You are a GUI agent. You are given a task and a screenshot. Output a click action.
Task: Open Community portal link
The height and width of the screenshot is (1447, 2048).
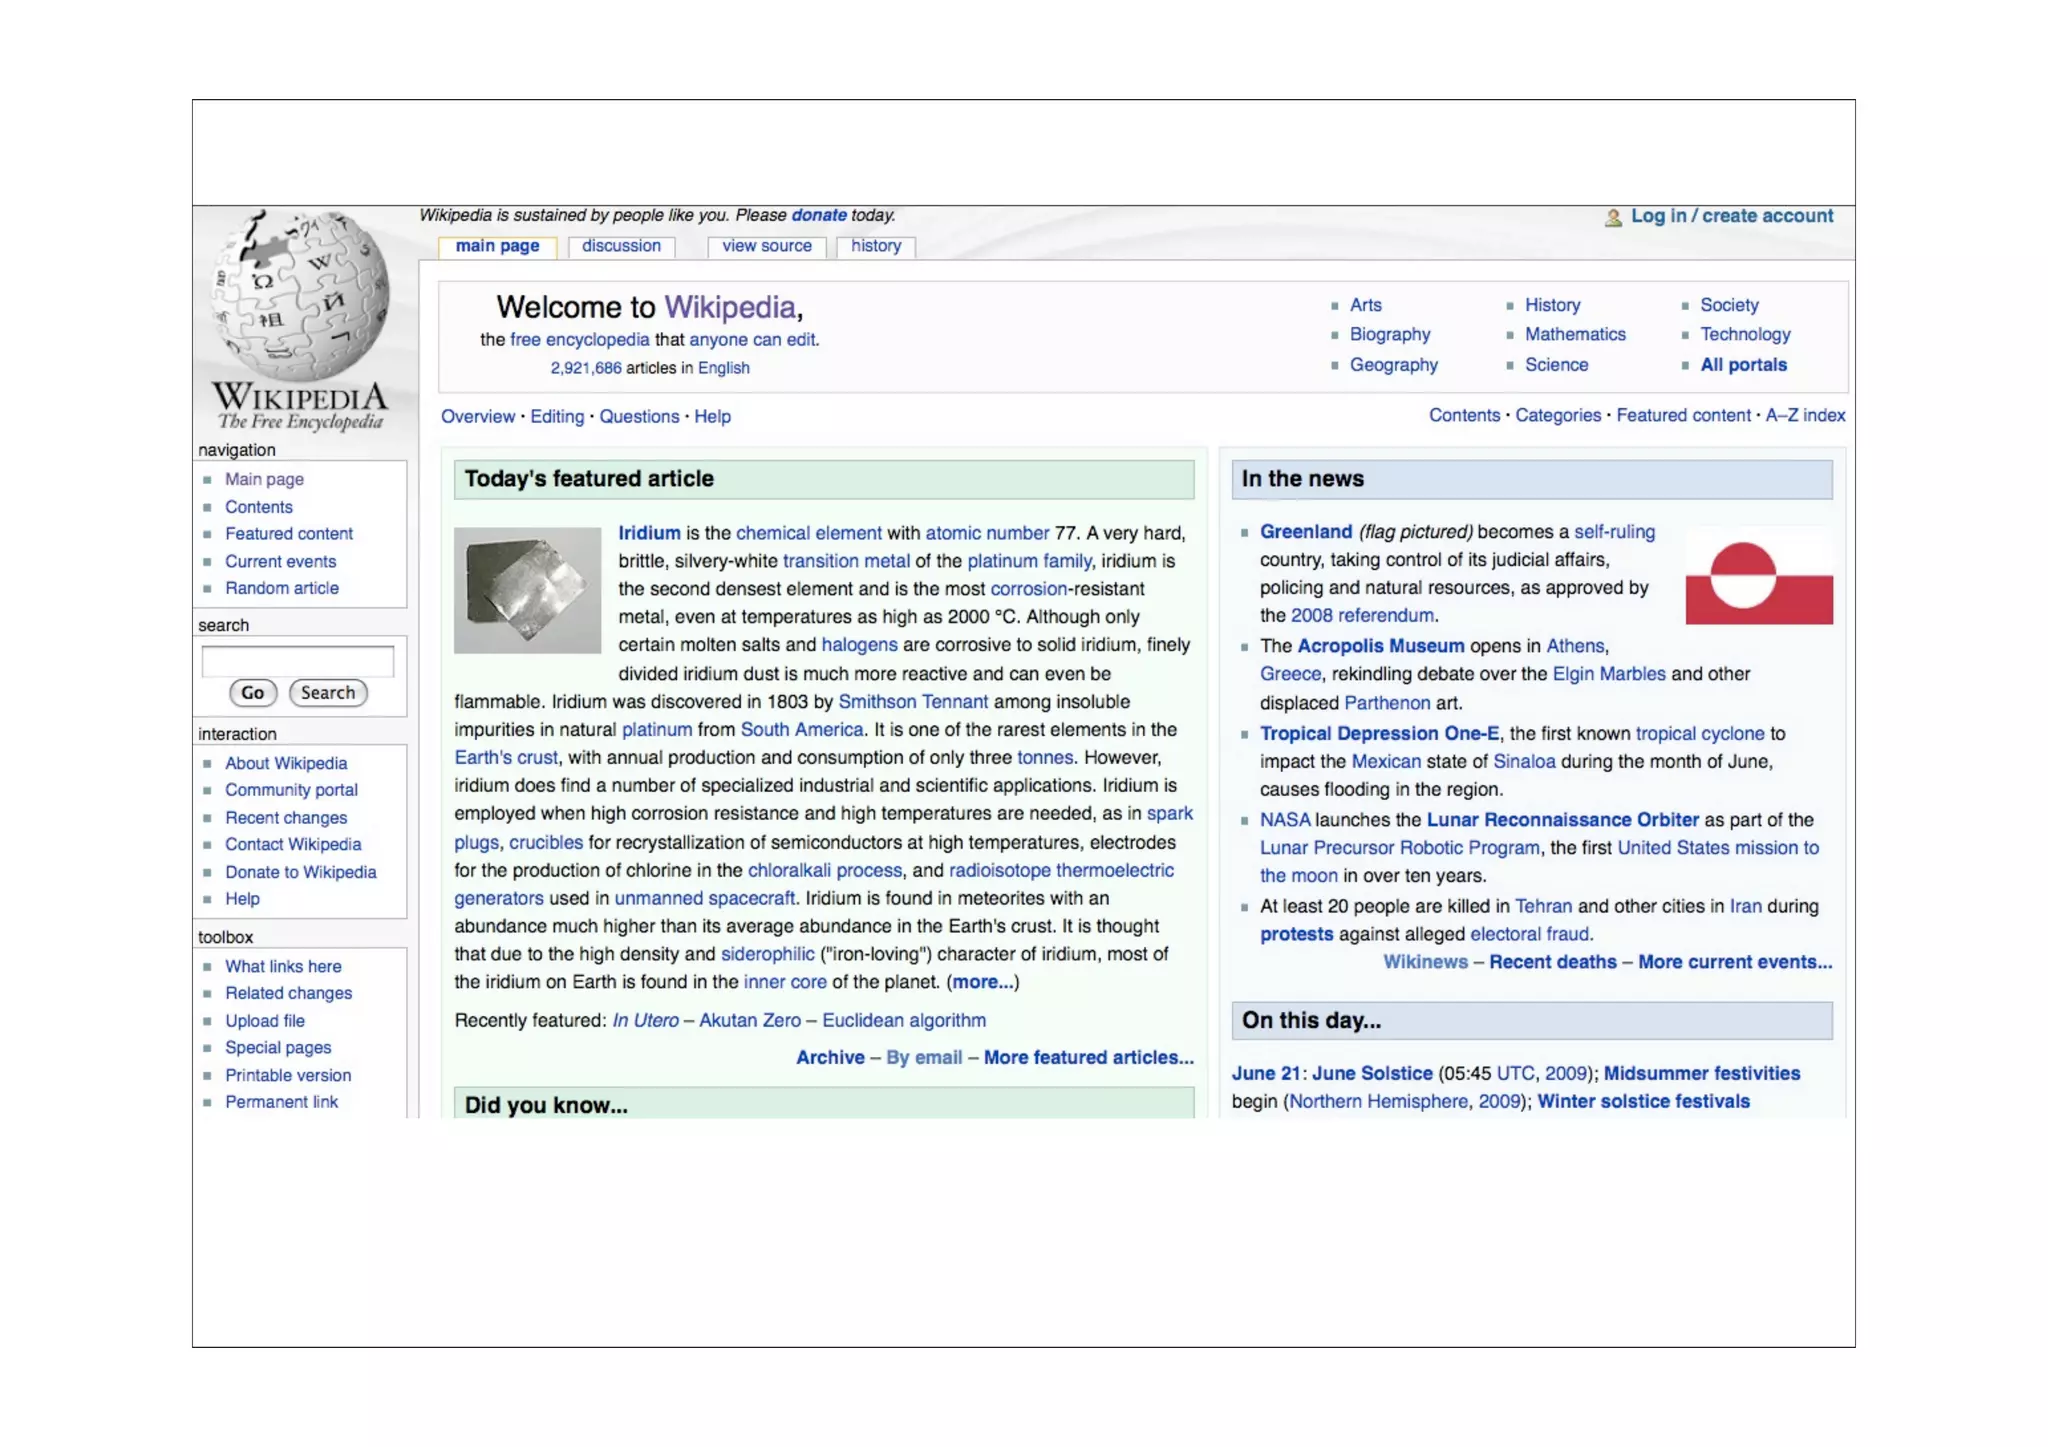[291, 790]
